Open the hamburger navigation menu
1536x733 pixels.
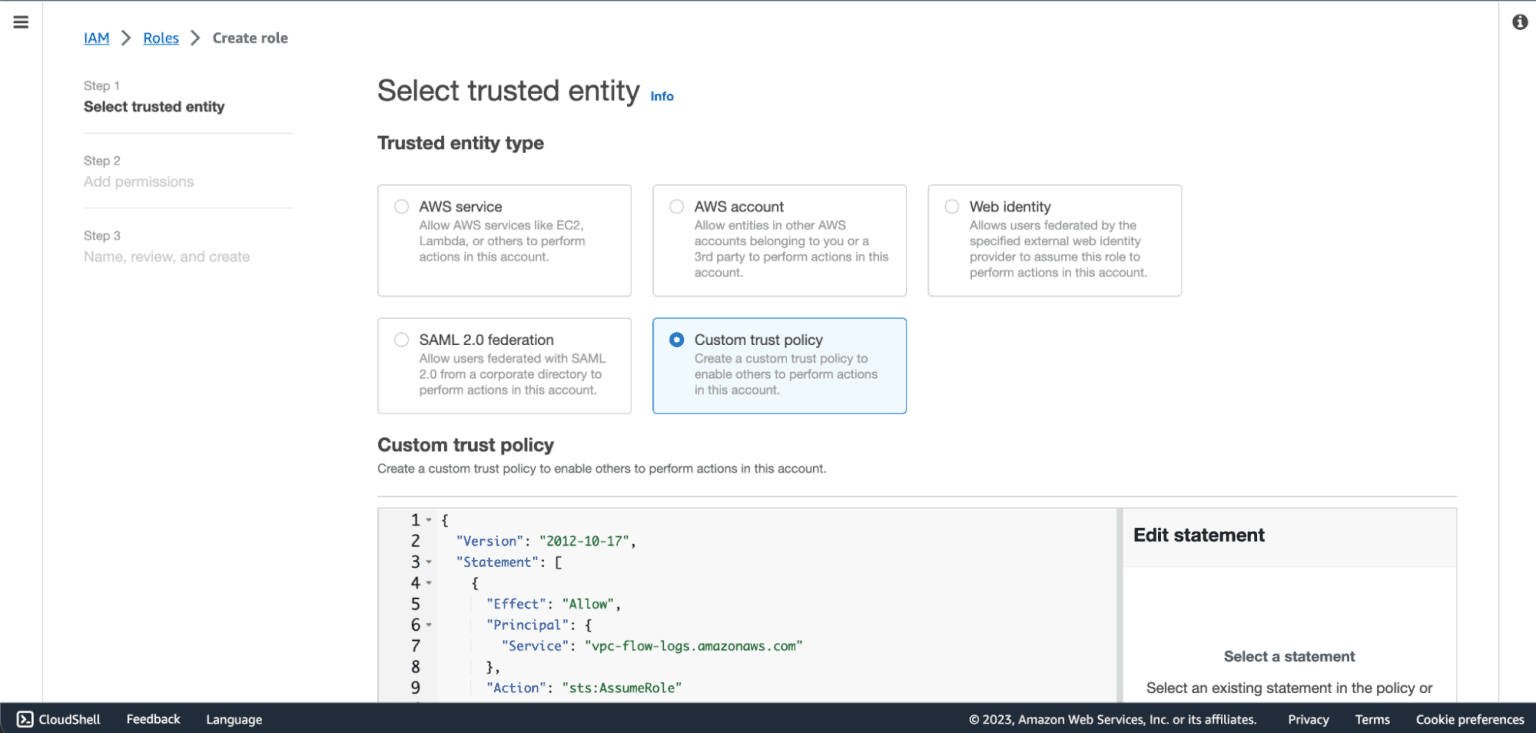(21, 22)
